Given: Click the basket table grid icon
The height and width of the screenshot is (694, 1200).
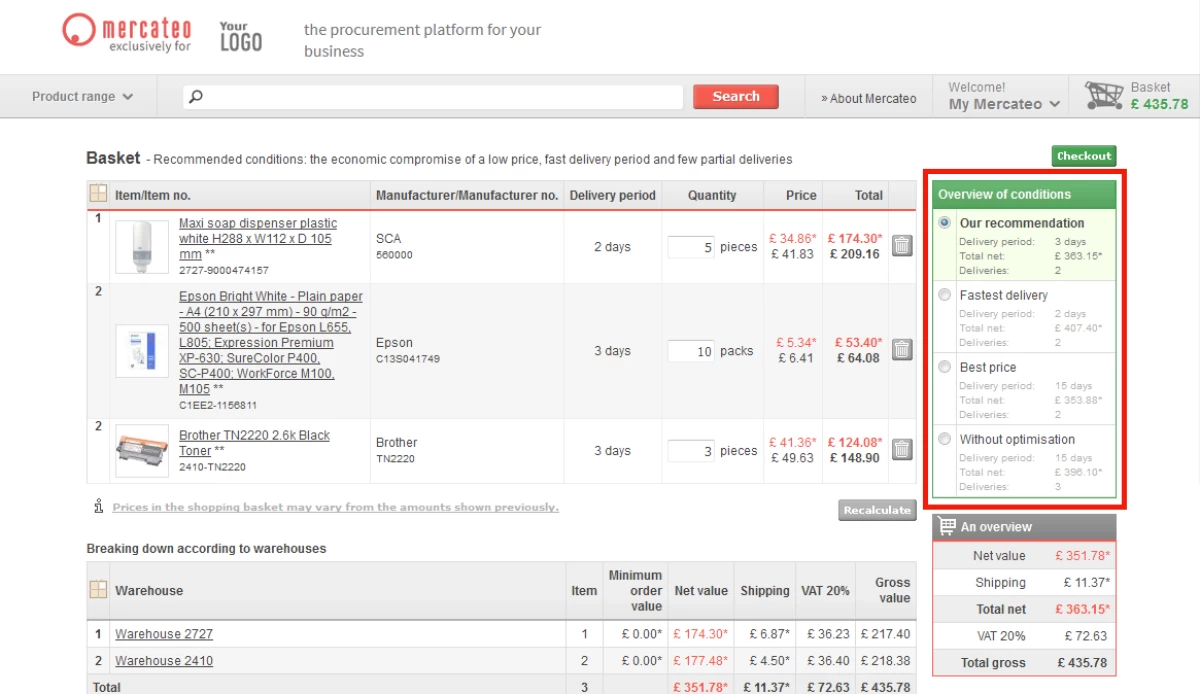Looking at the screenshot, I should [x=98, y=194].
